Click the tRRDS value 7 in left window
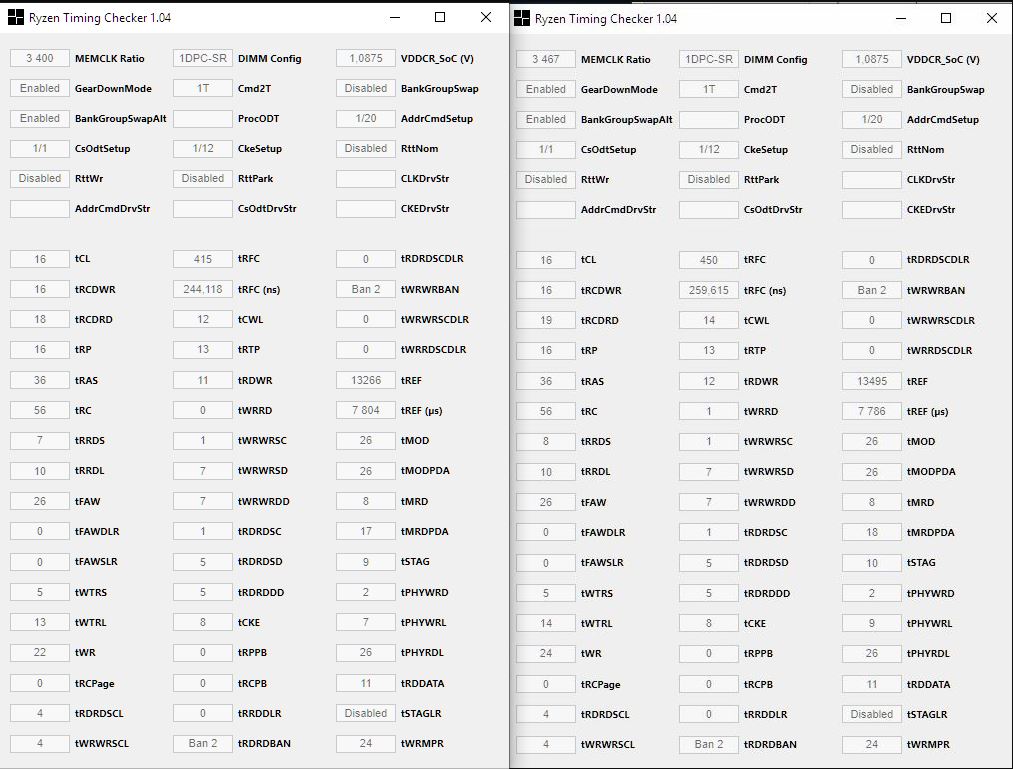The width and height of the screenshot is (1013, 769). pyautogui.click(x=39, y=440)
